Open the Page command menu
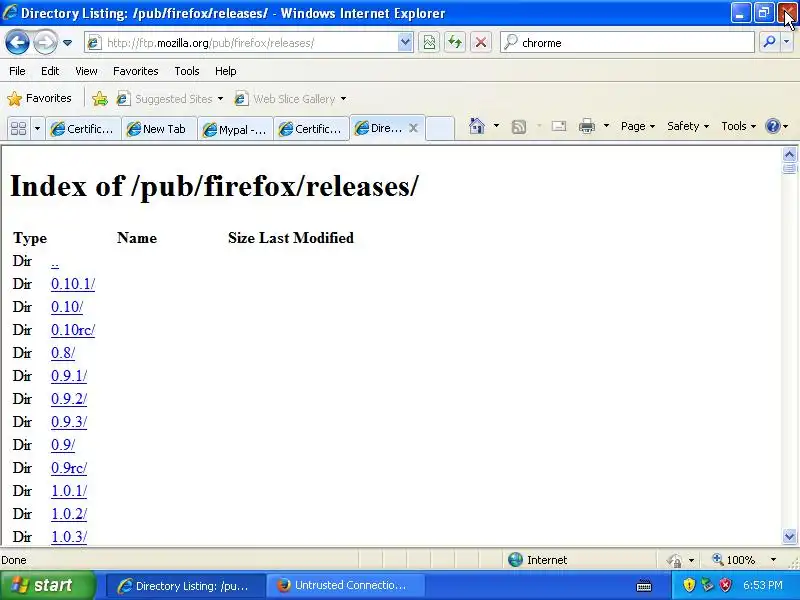This screenshot has width=800, height=600. pyautogui.click(x=638, y=126)
